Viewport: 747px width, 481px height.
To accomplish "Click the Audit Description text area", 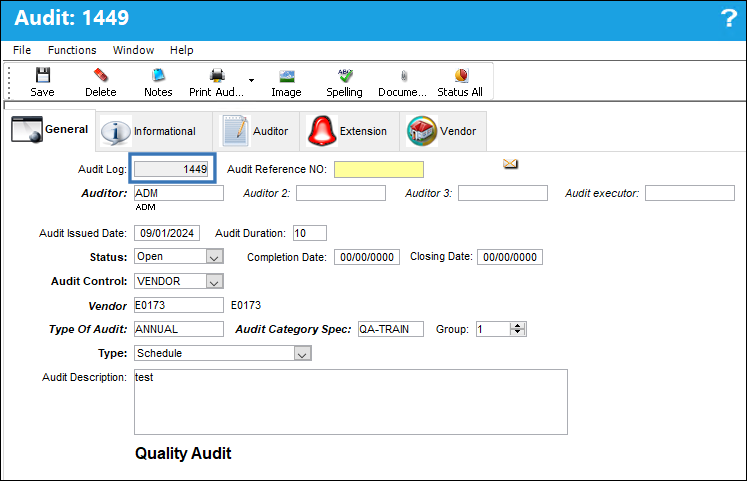I will [351, 402].
